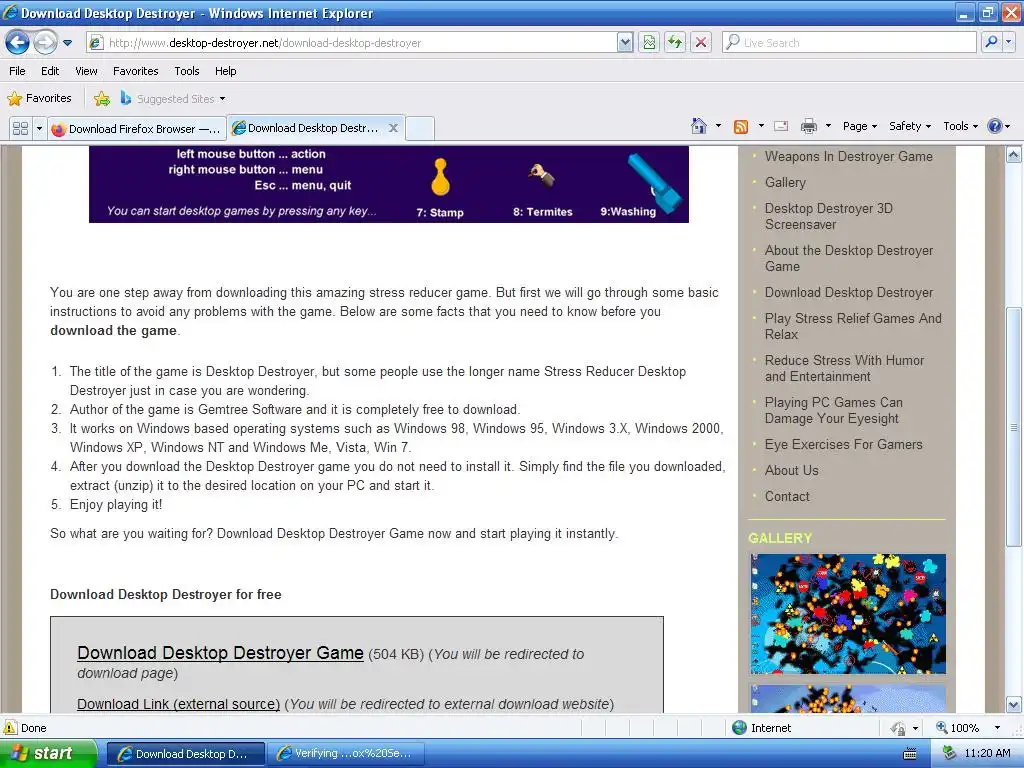Refresh the page with the Refresh icon

pyautogui.click(x=675, y=43)
